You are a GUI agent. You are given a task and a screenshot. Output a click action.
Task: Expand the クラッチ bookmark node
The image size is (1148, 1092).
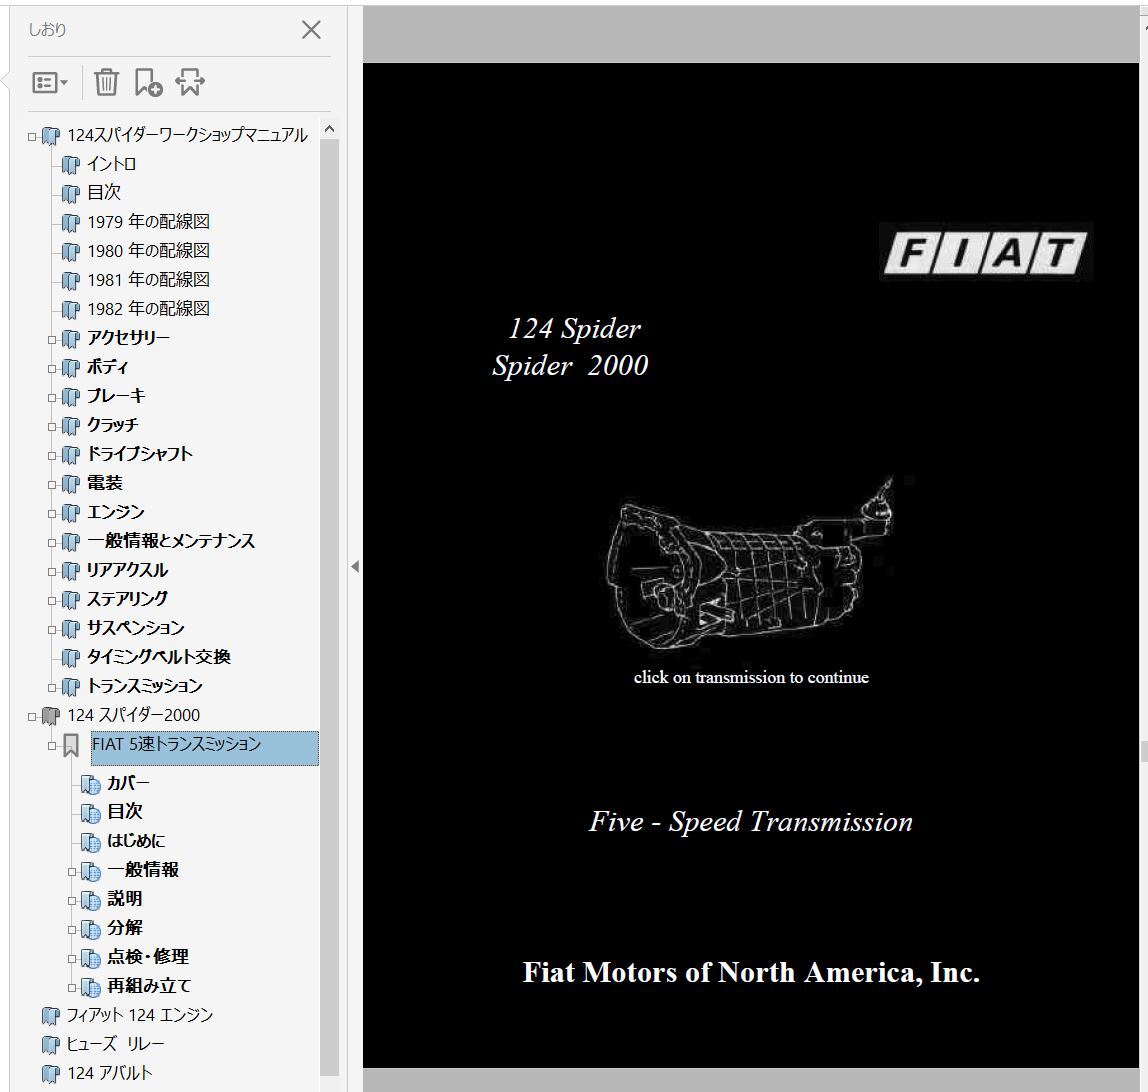point(52,426)
